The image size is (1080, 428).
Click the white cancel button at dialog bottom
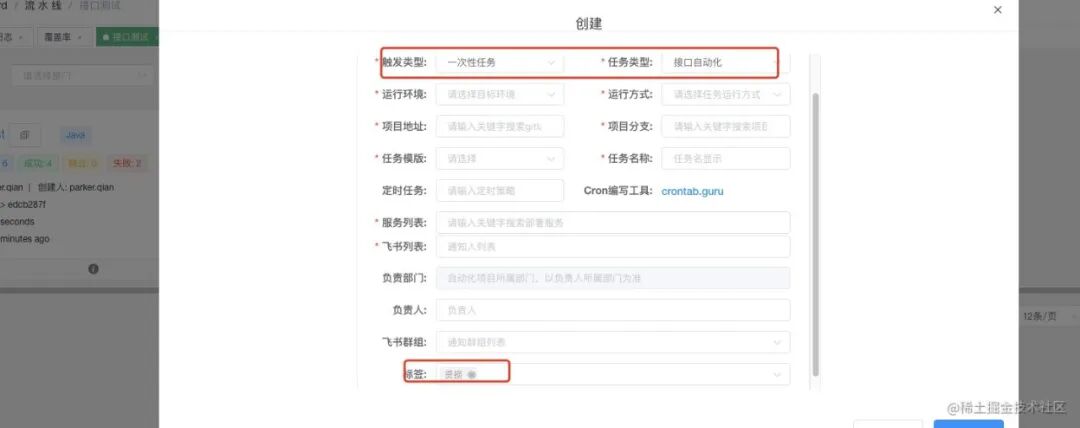coord(888,424)
